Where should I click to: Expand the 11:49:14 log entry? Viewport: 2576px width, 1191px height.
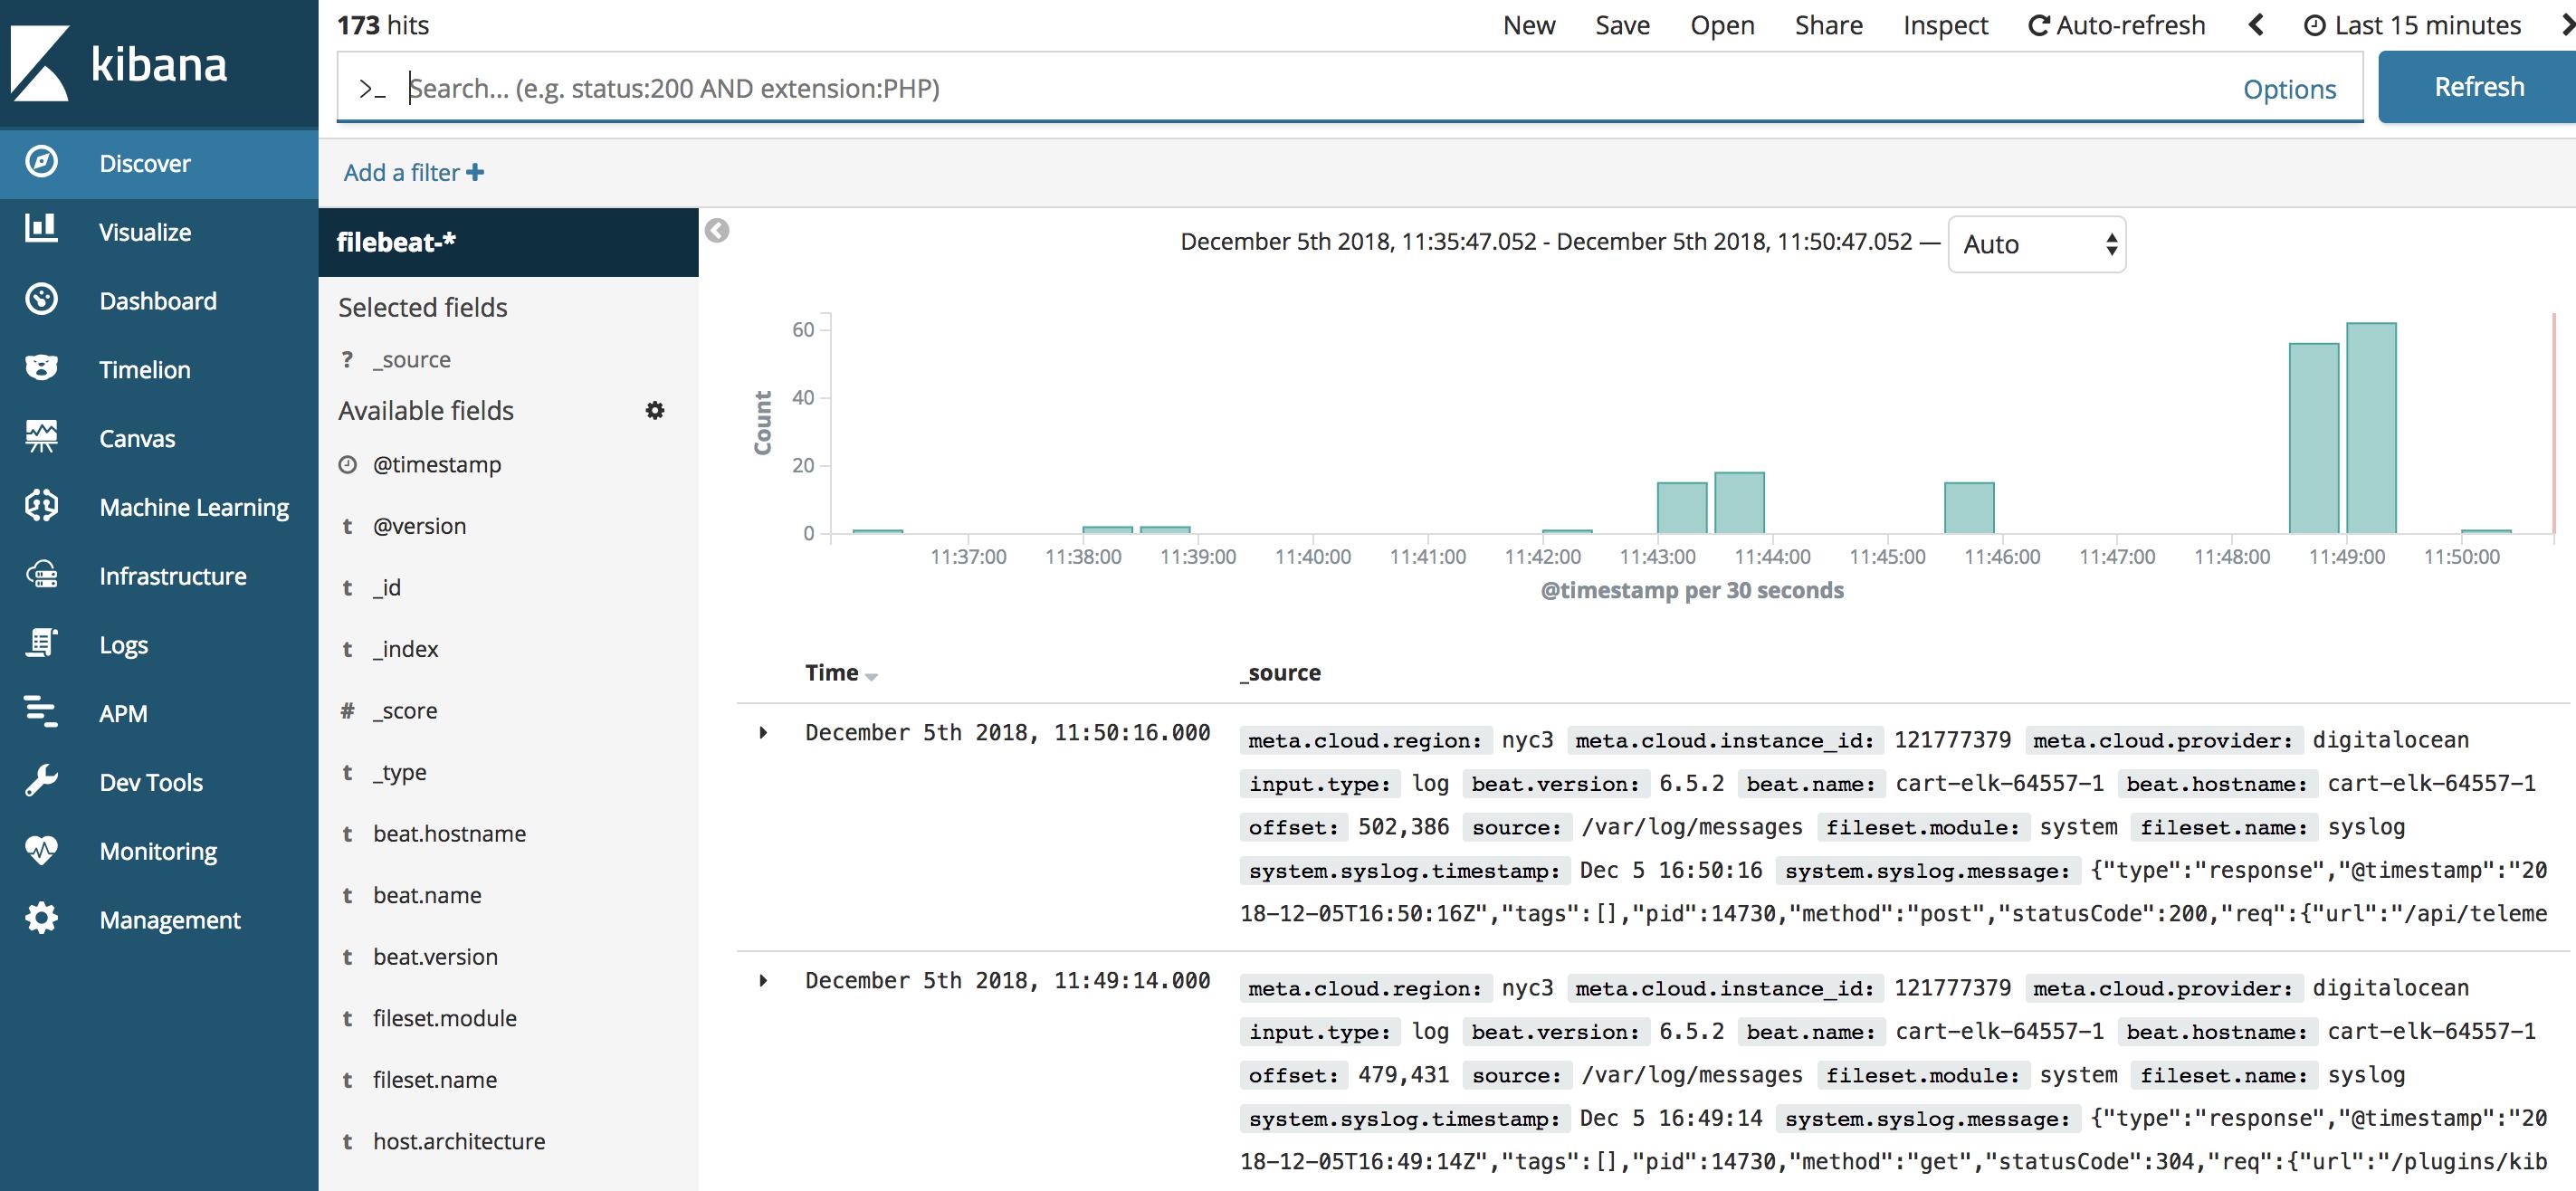point(763,981)
